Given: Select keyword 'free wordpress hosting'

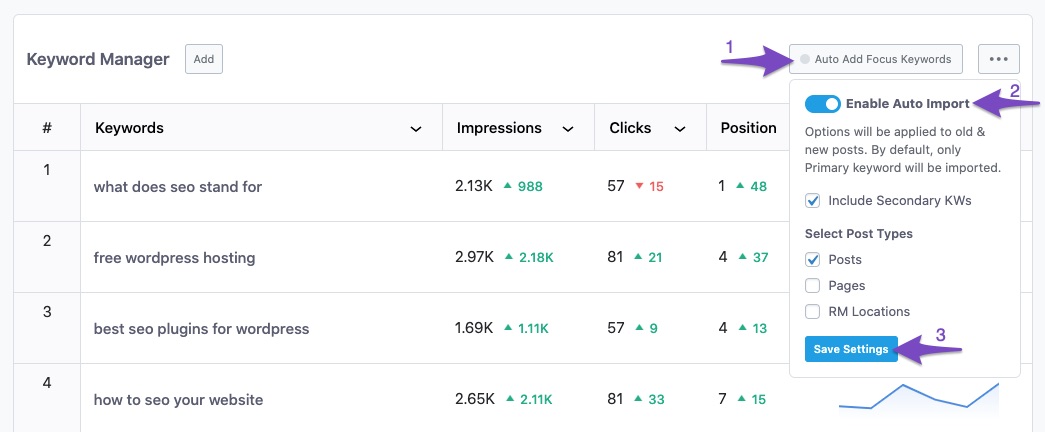Looking at the screenshot, I should pos(174,258).
